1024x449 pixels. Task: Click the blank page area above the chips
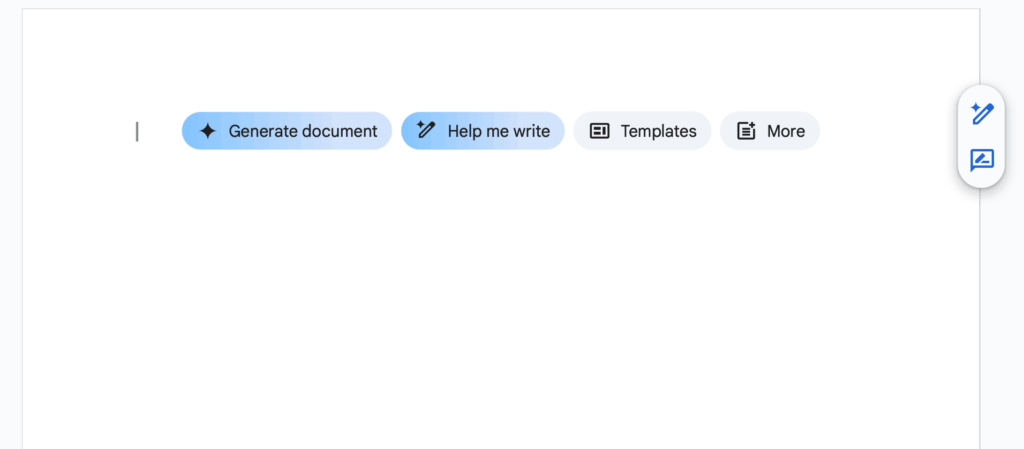coord(500,60)
